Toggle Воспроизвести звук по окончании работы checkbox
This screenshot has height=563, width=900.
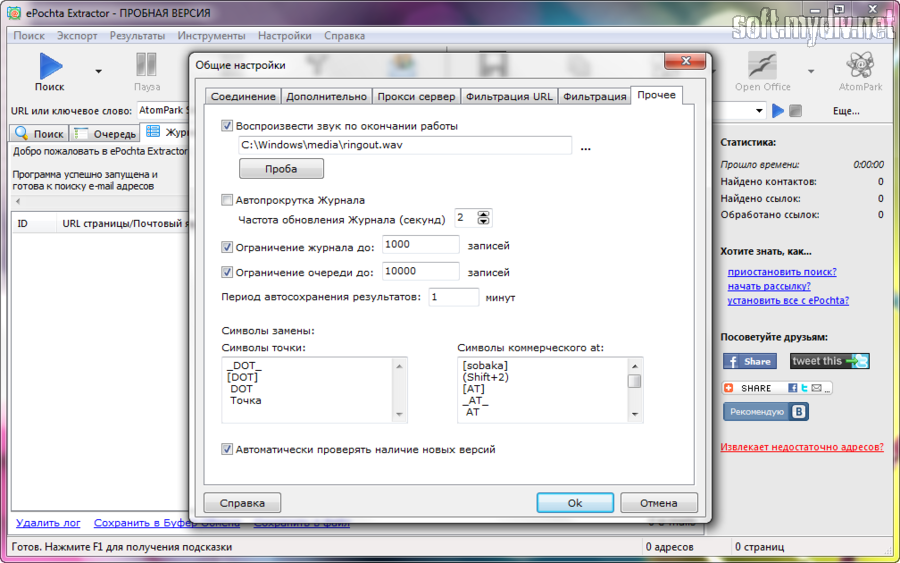pyautogui.click(x=227, y=126)
